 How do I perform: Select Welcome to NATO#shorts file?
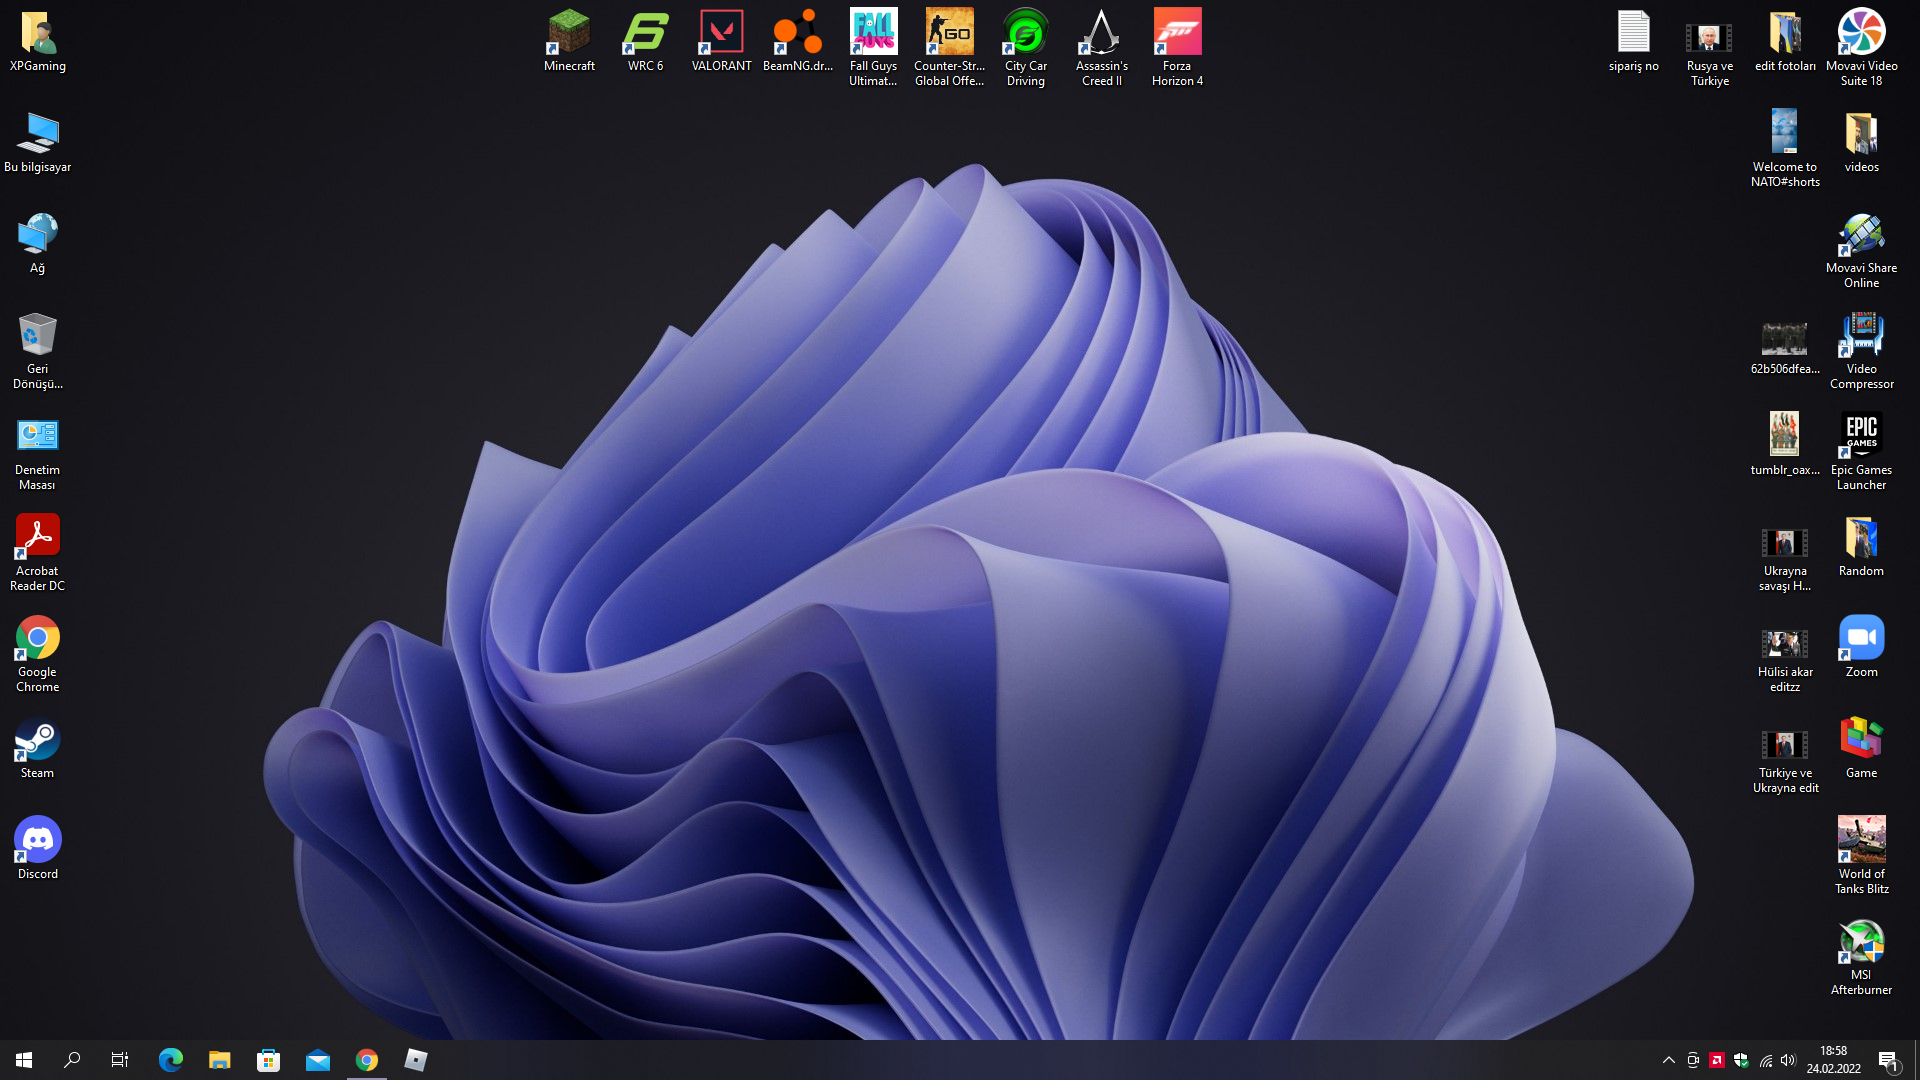tap(1786, 149)
